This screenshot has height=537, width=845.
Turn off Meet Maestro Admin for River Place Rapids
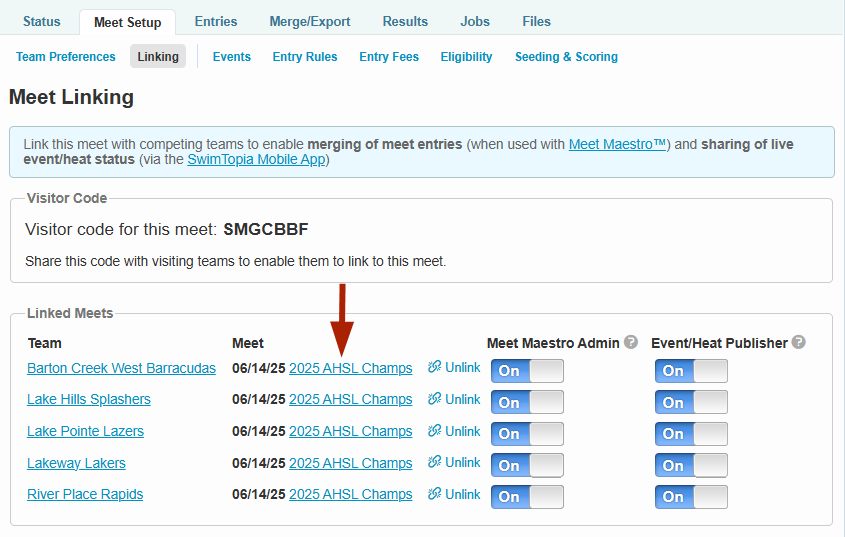[527, 497]
